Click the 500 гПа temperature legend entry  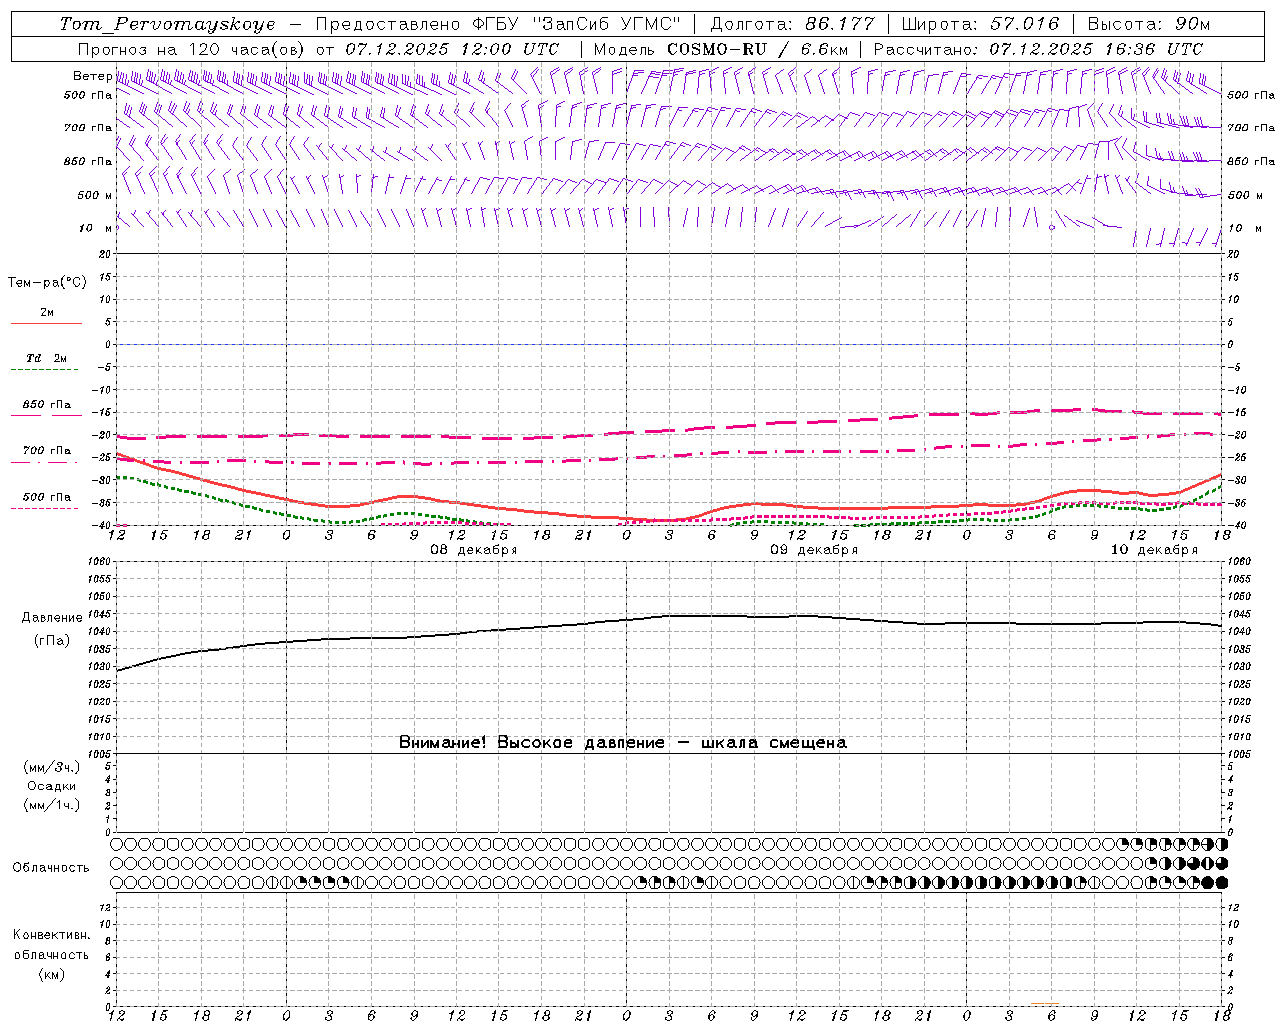click(47, 497)
